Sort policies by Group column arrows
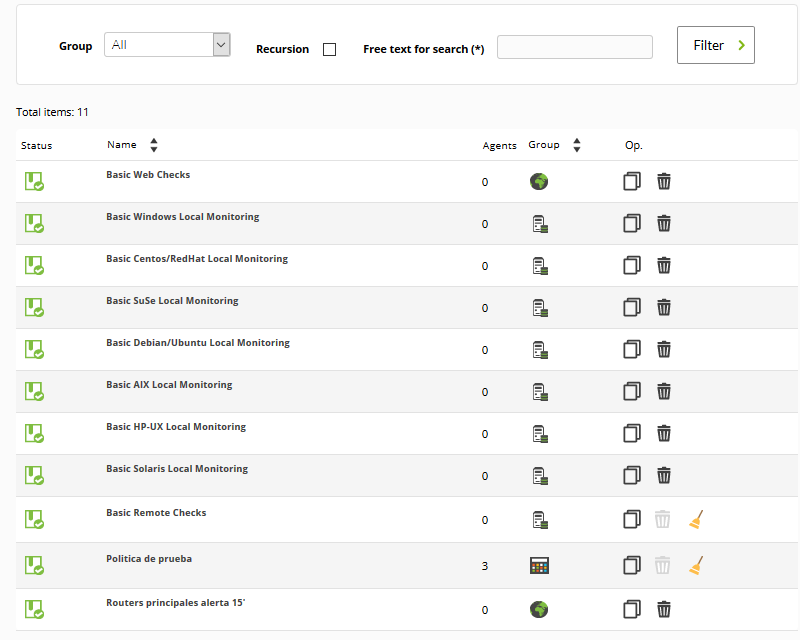 [577, 145]
